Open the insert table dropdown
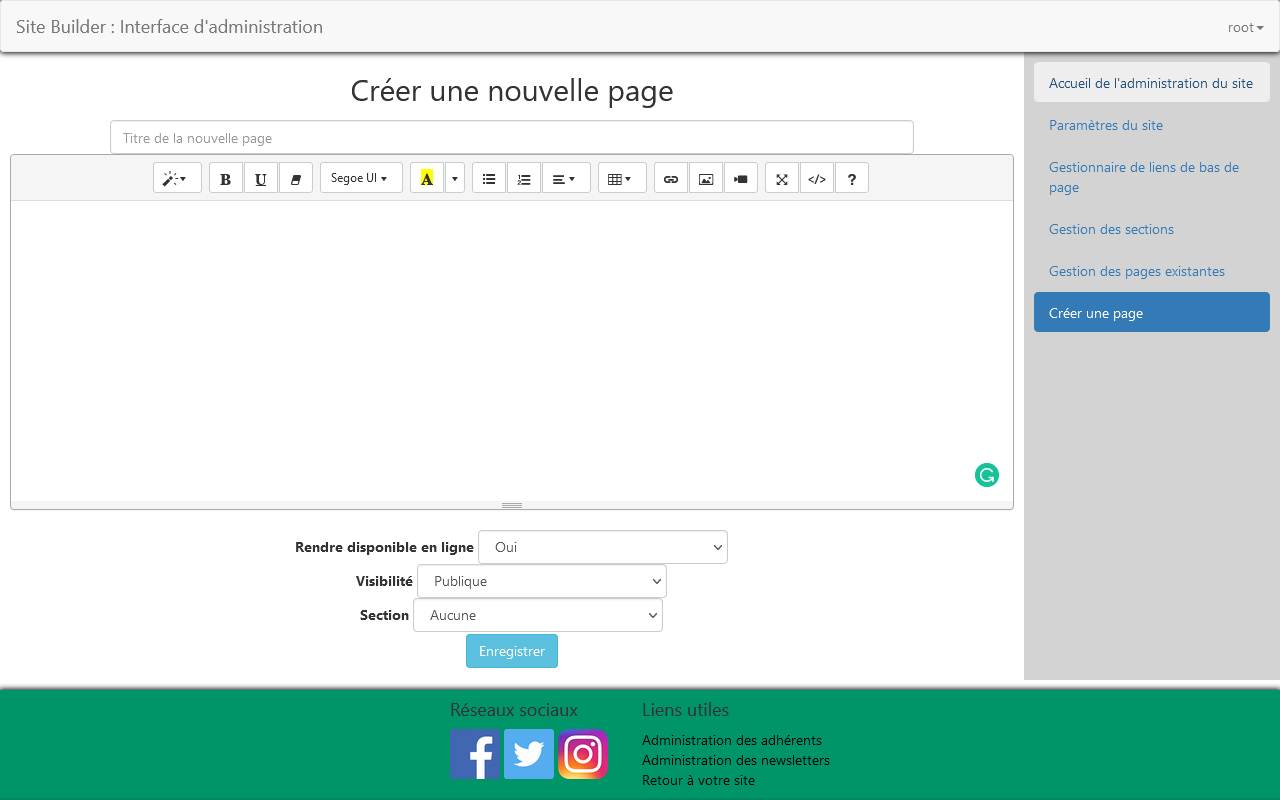1280x800 pixels. [622, 178]
